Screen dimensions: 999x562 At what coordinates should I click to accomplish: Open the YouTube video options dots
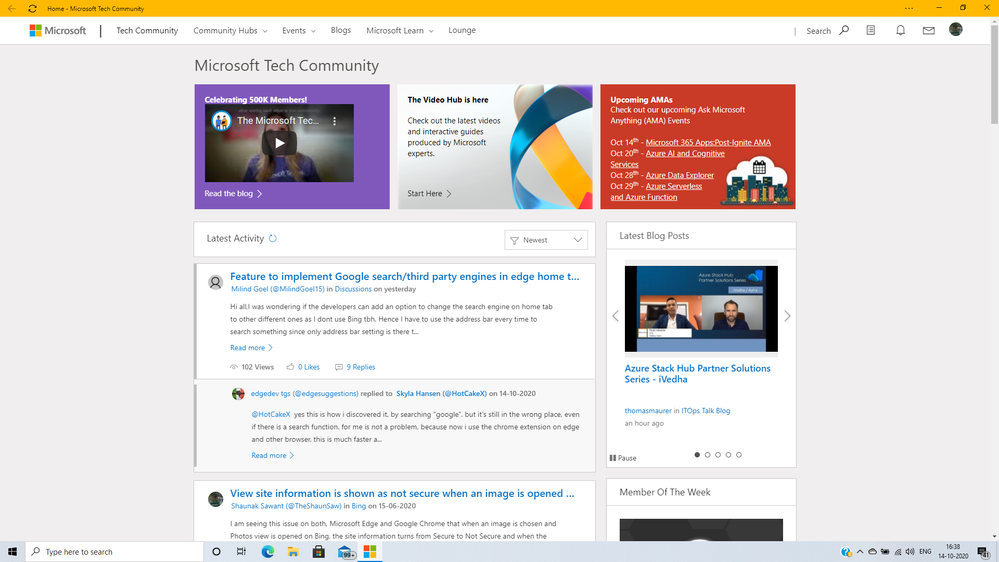pos(334,120)
